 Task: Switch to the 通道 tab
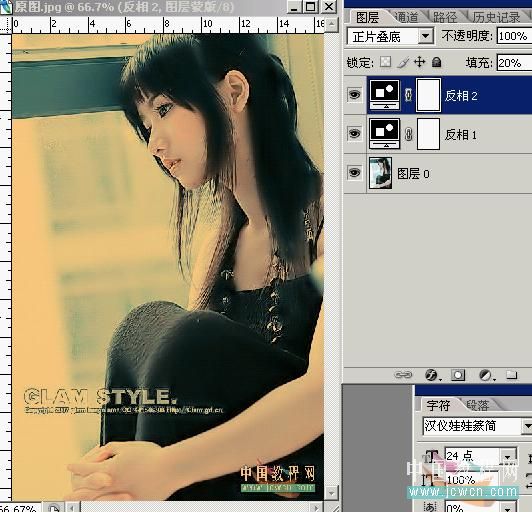coord(406,17)
